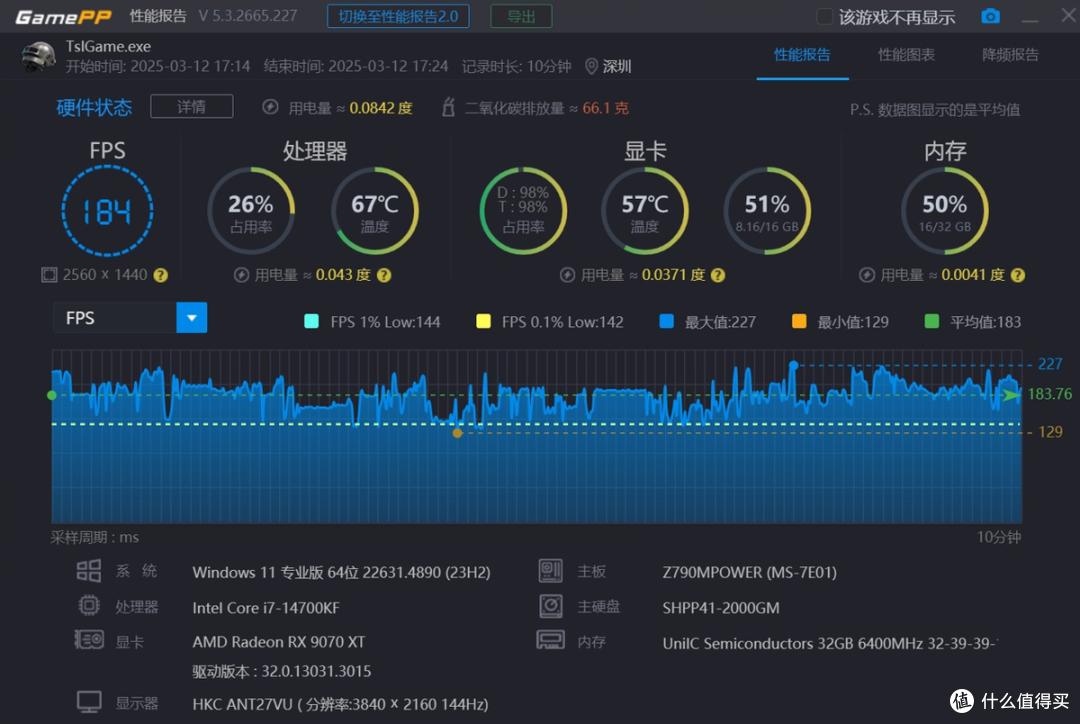Switch to the 降频报告 tab
Image resolution: width=1080 pixels, height=724 pixels.
(1010, 55)
